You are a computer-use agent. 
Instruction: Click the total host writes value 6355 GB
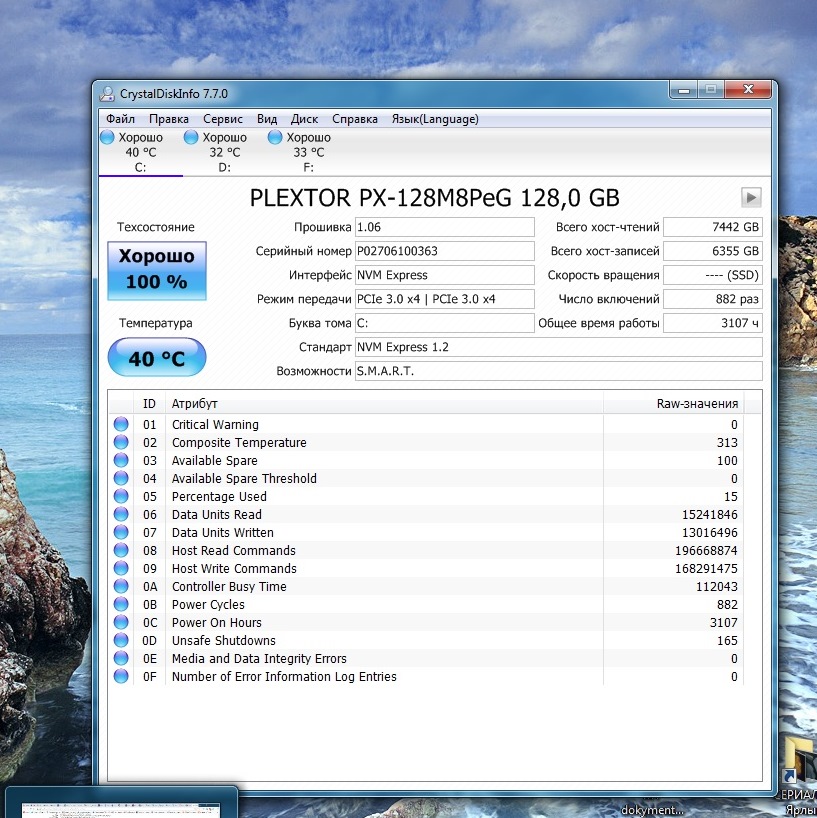pyautogui.click(x=713, y=251)
